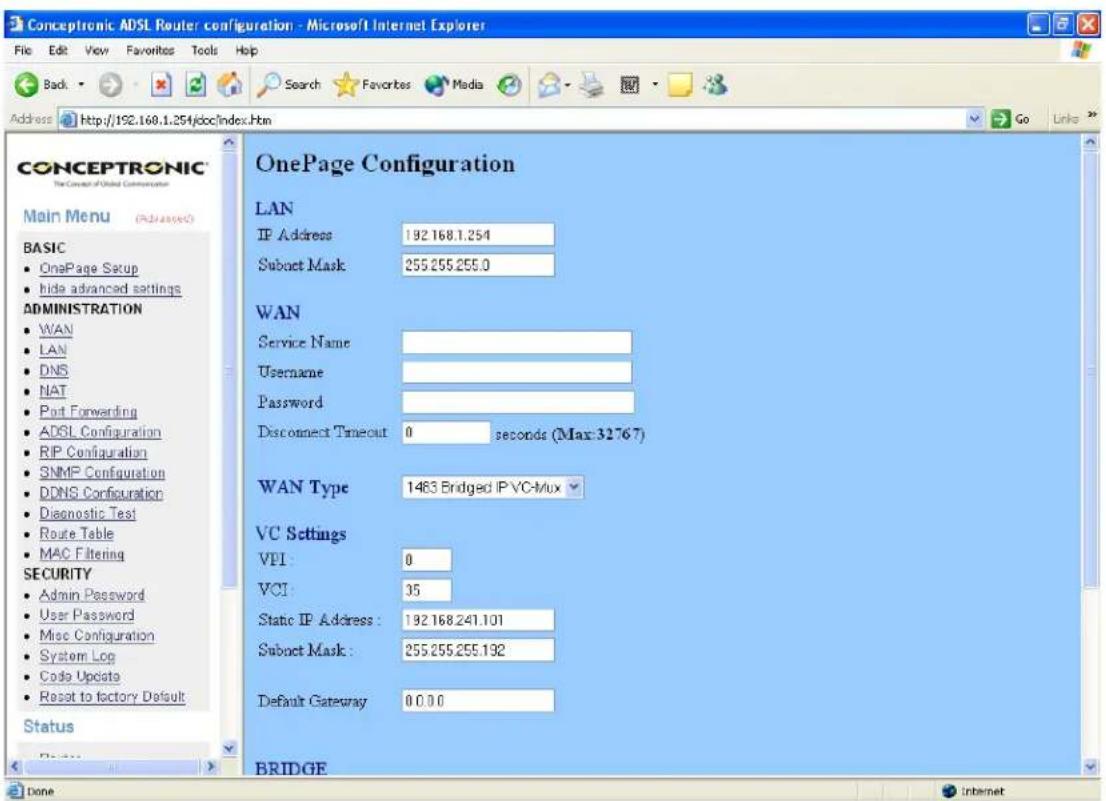Open the ADSL Configuration link
1106x801 pixels.
click(x=100, y=432)
